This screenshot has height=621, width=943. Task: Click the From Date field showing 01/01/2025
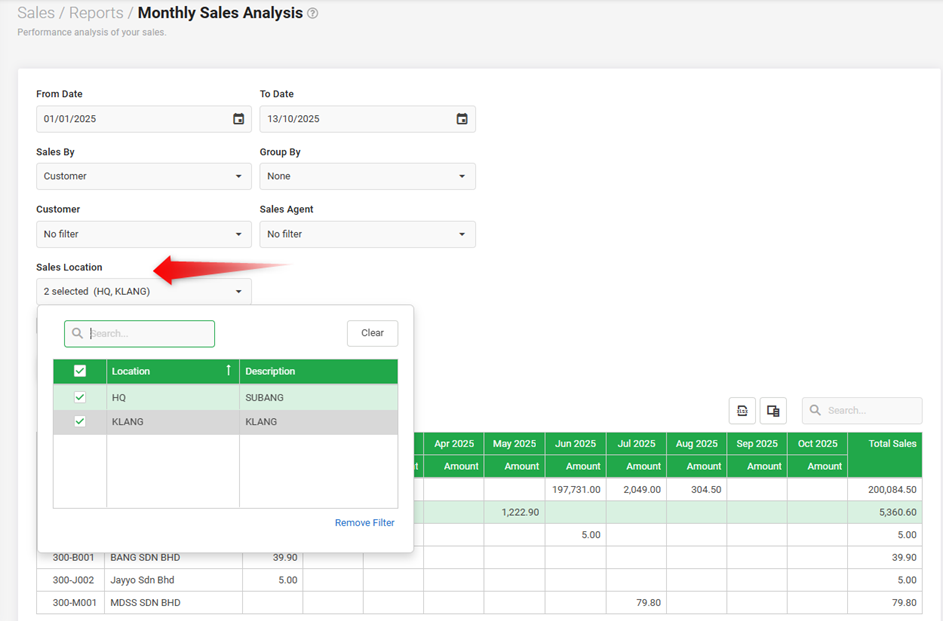(x=144, y=119)
